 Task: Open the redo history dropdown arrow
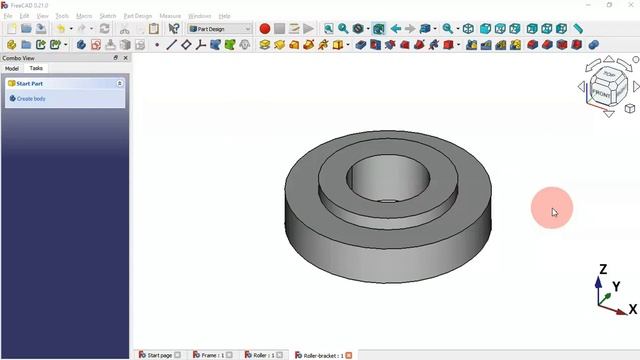91,29
